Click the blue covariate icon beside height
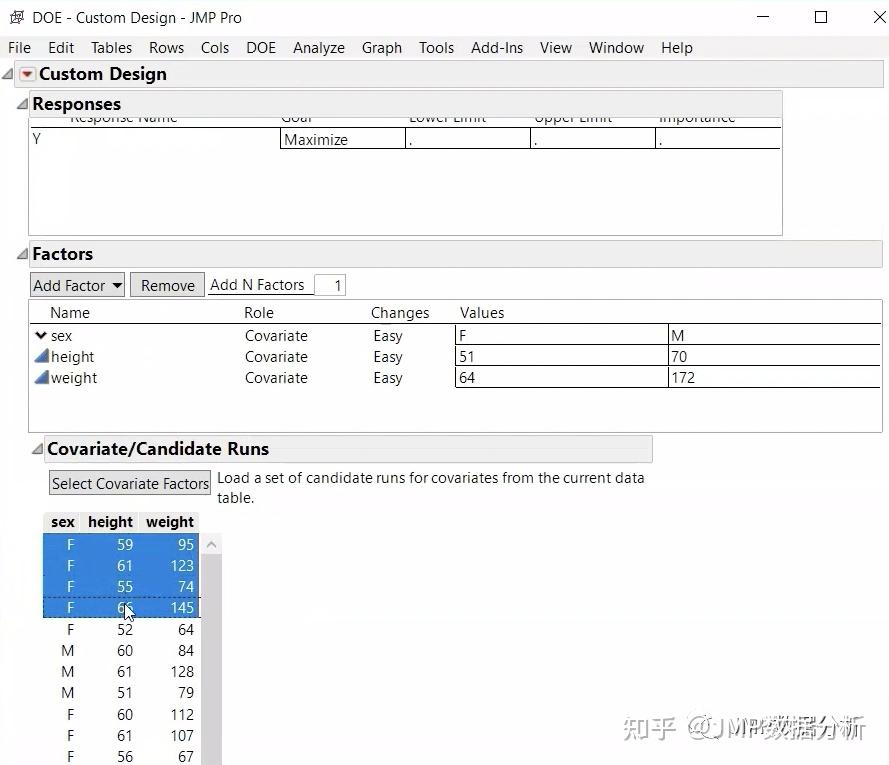The image size is (889, 765). (39, 356)
